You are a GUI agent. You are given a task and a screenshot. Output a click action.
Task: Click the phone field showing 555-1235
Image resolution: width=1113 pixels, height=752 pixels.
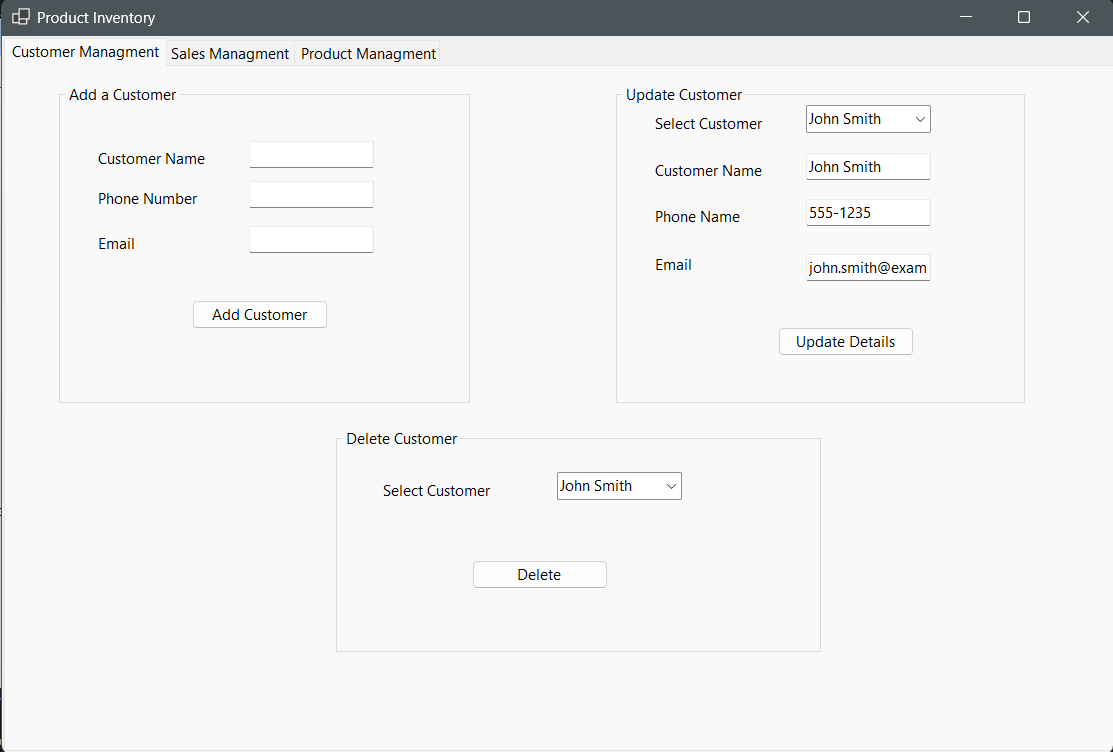click(x=868, y=213)
